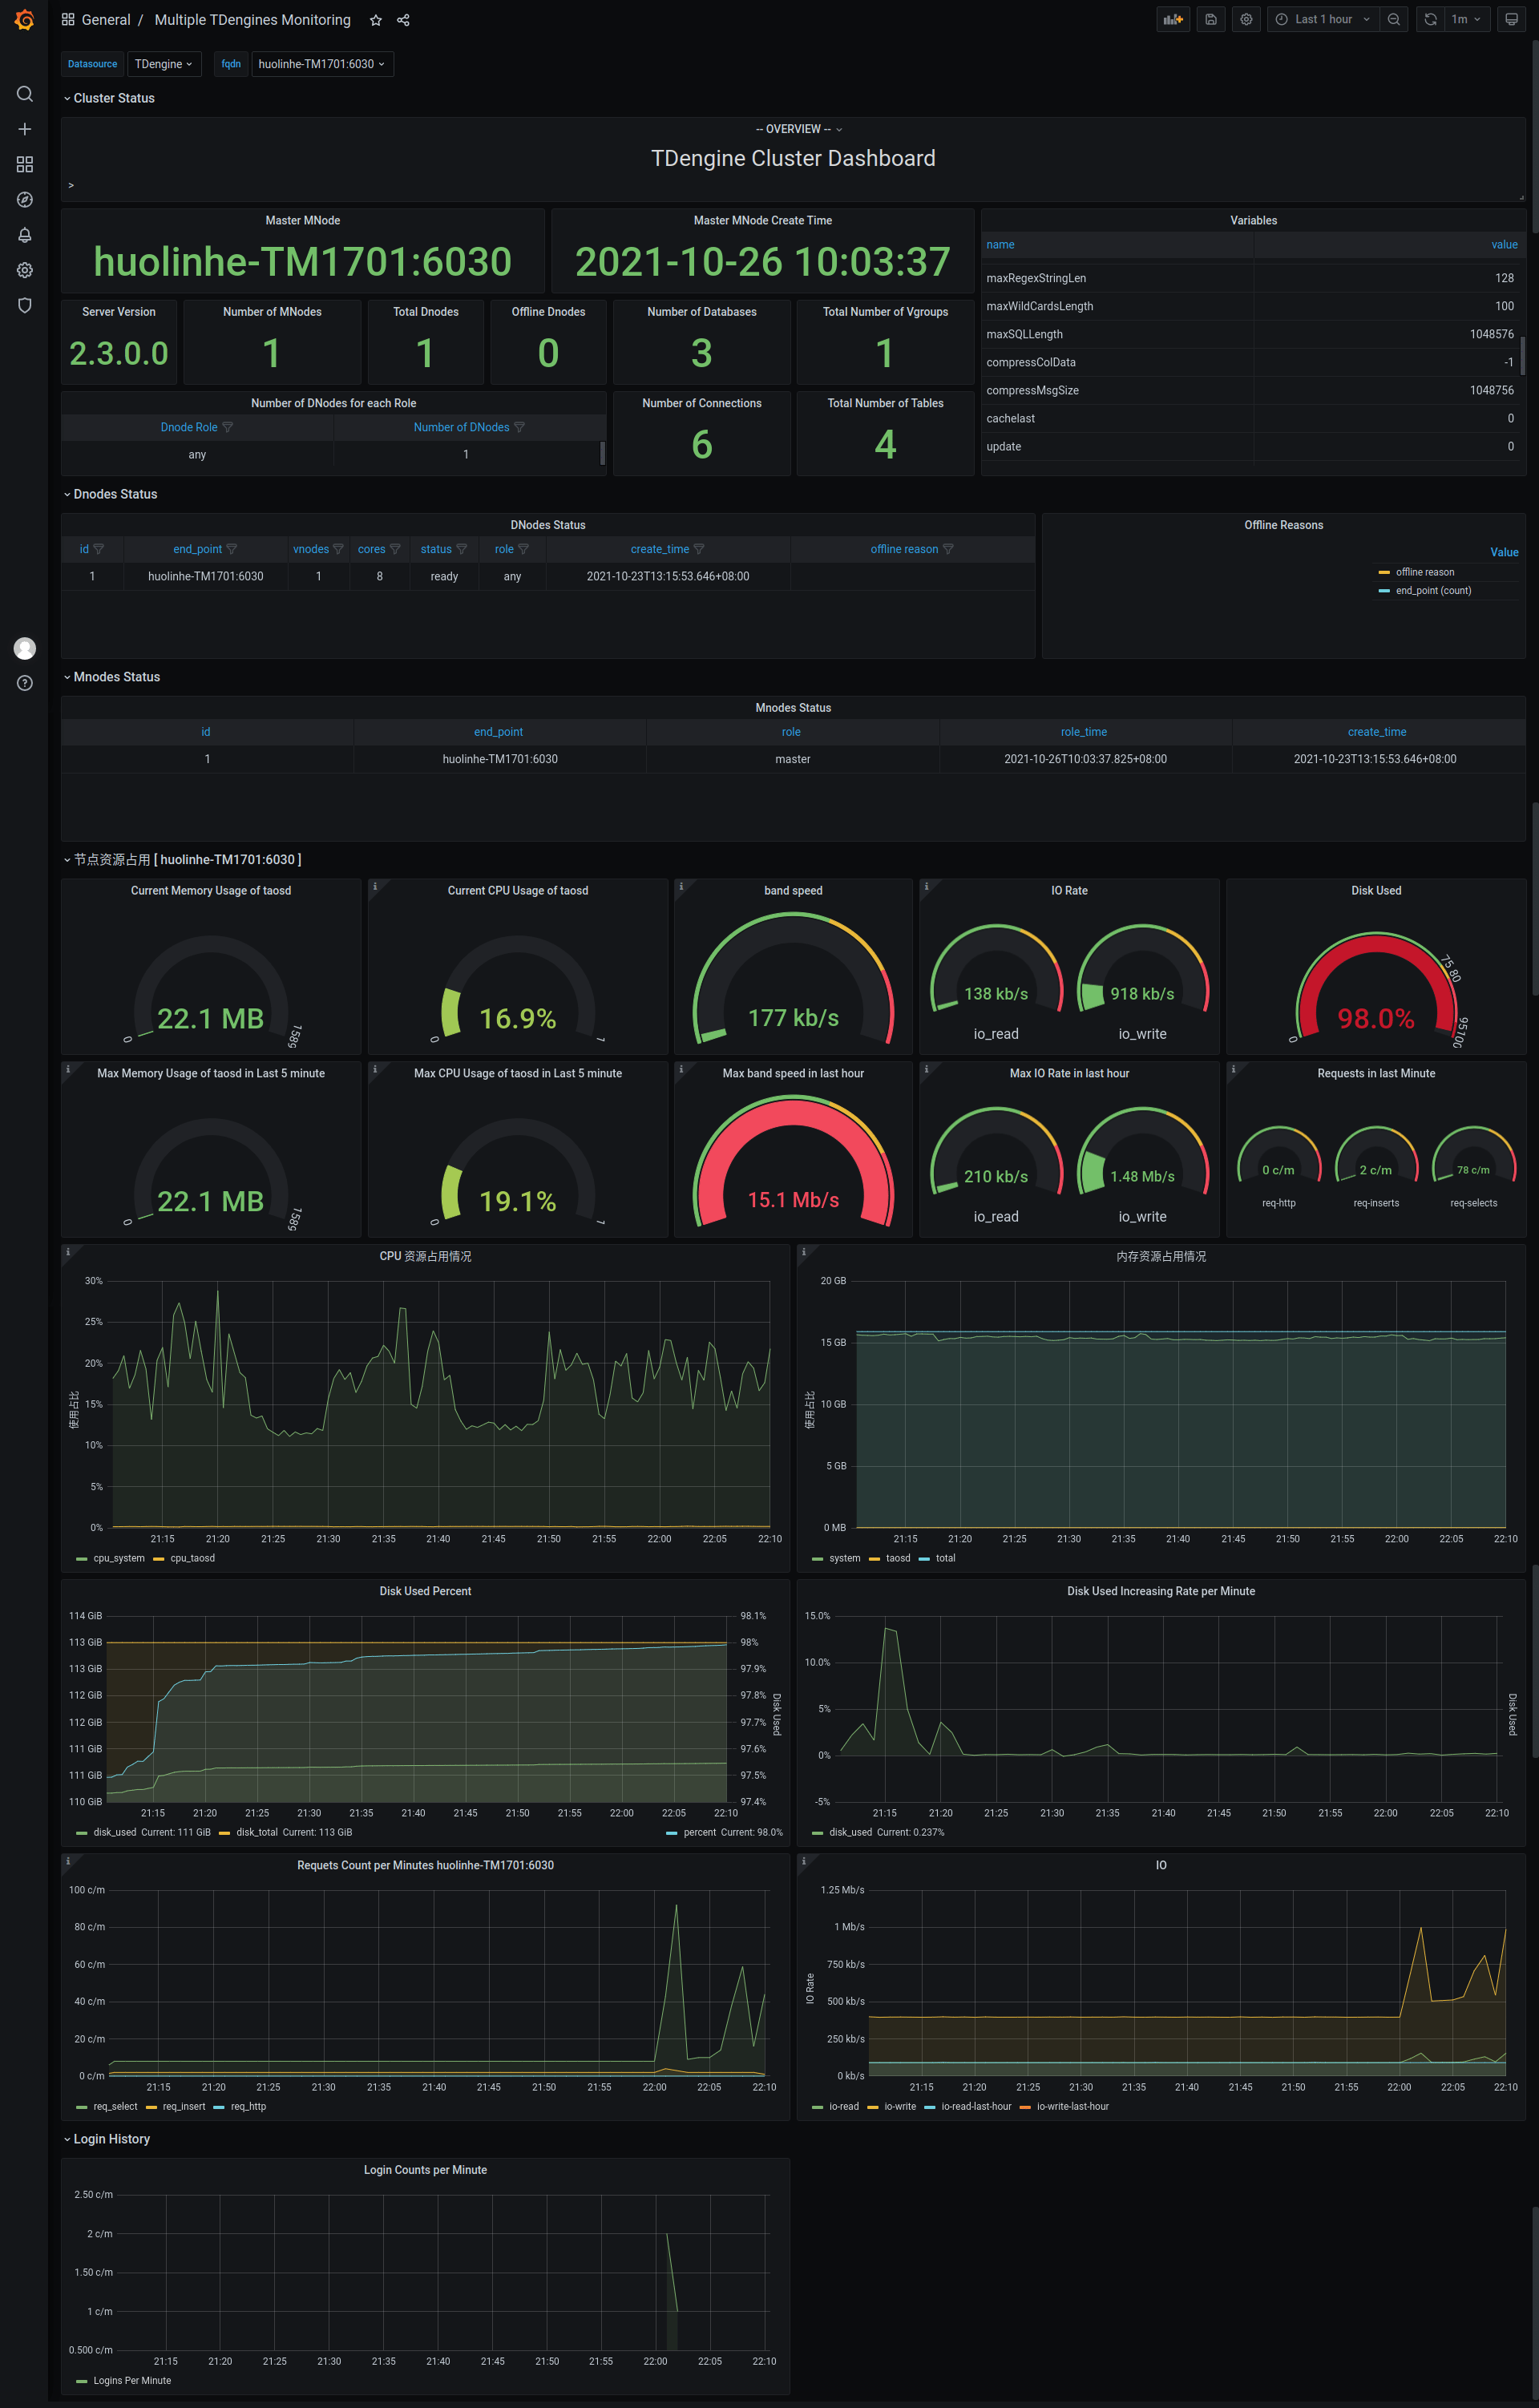The height and width of the screenshot is (2408, 1539).
Task: Select the TDengine datasource dropdown
Action: [x=161, y=63]
